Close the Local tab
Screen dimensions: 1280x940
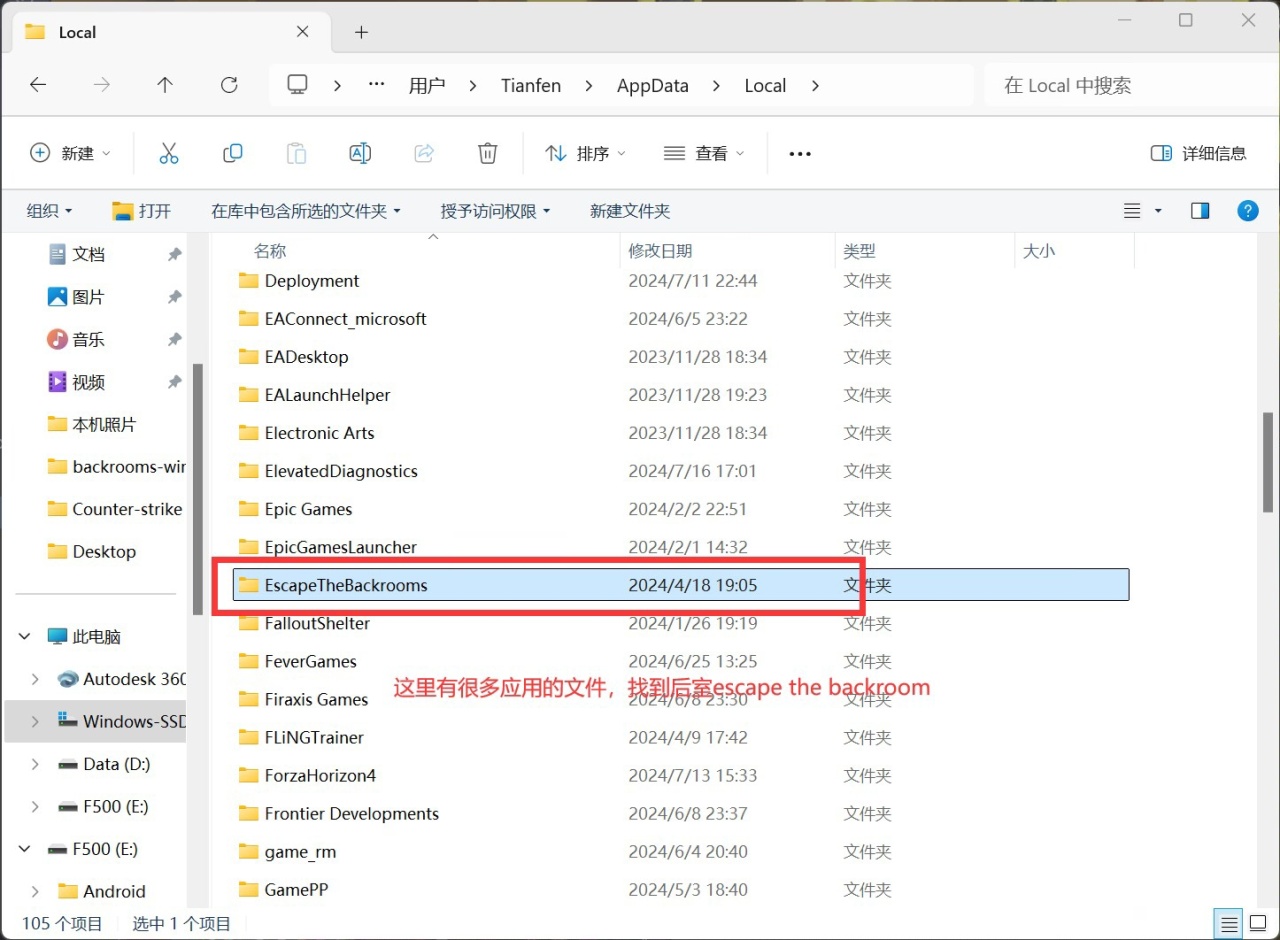point(303,32)
